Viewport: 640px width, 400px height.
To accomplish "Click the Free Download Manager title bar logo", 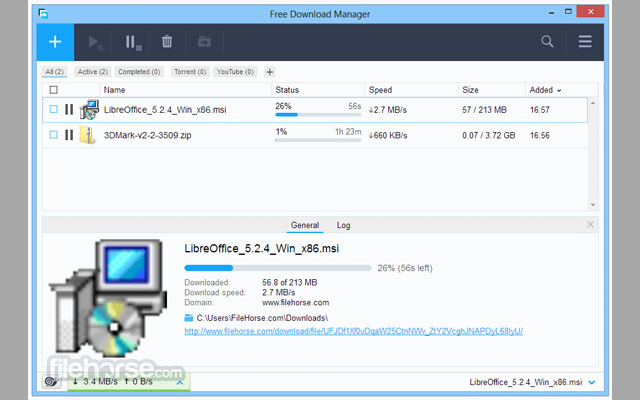I will 43,14.
